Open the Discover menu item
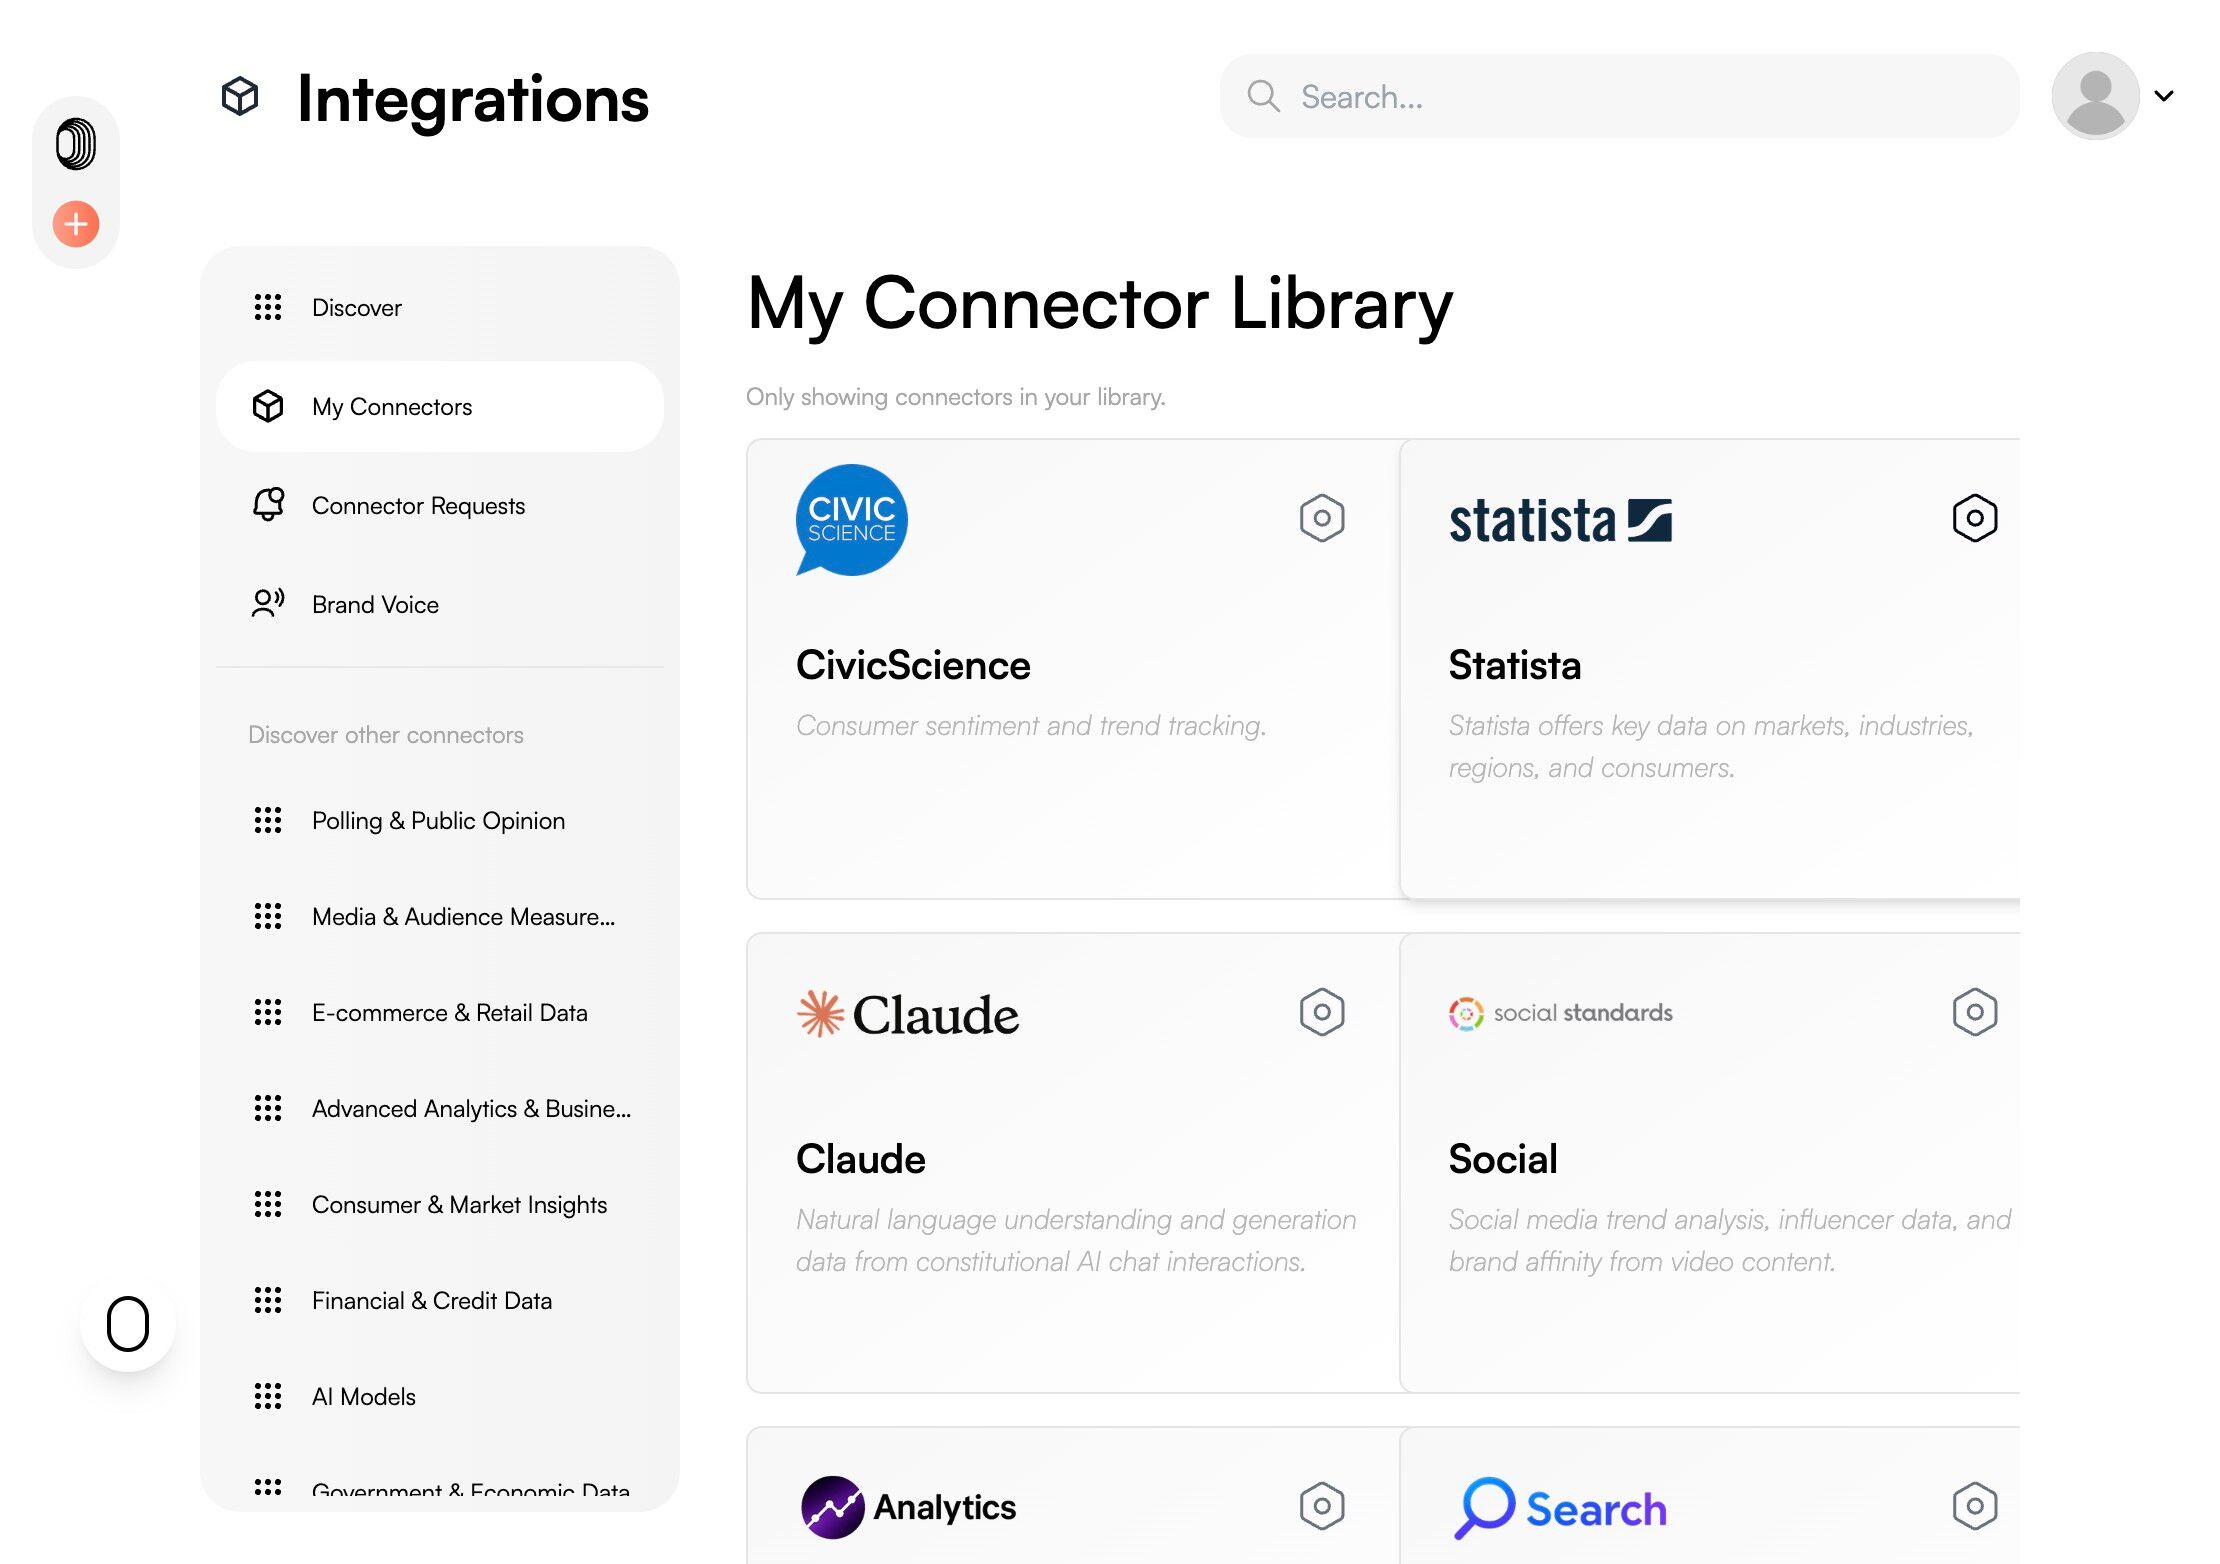The width and height of the screenshot is (2220, 1564). pos(356,308)
